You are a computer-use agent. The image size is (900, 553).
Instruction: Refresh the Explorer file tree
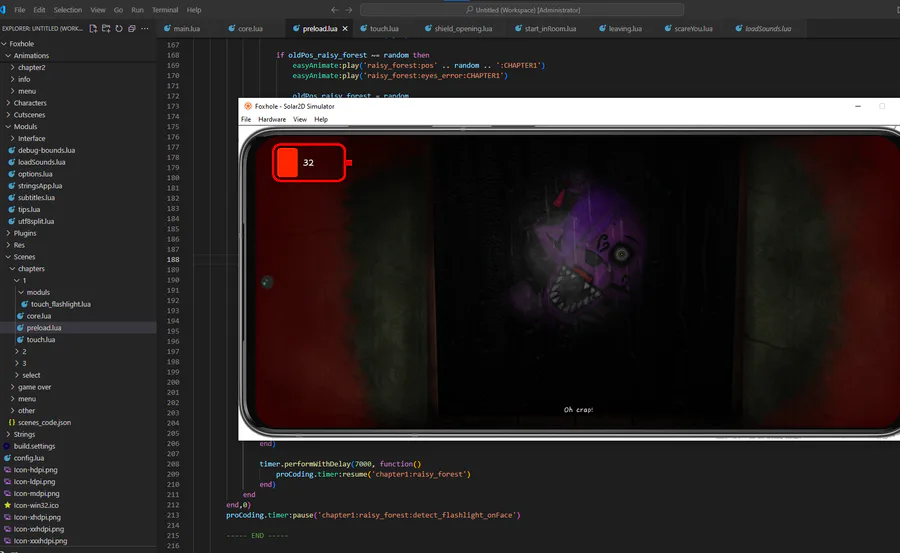[x=119, y=28]
